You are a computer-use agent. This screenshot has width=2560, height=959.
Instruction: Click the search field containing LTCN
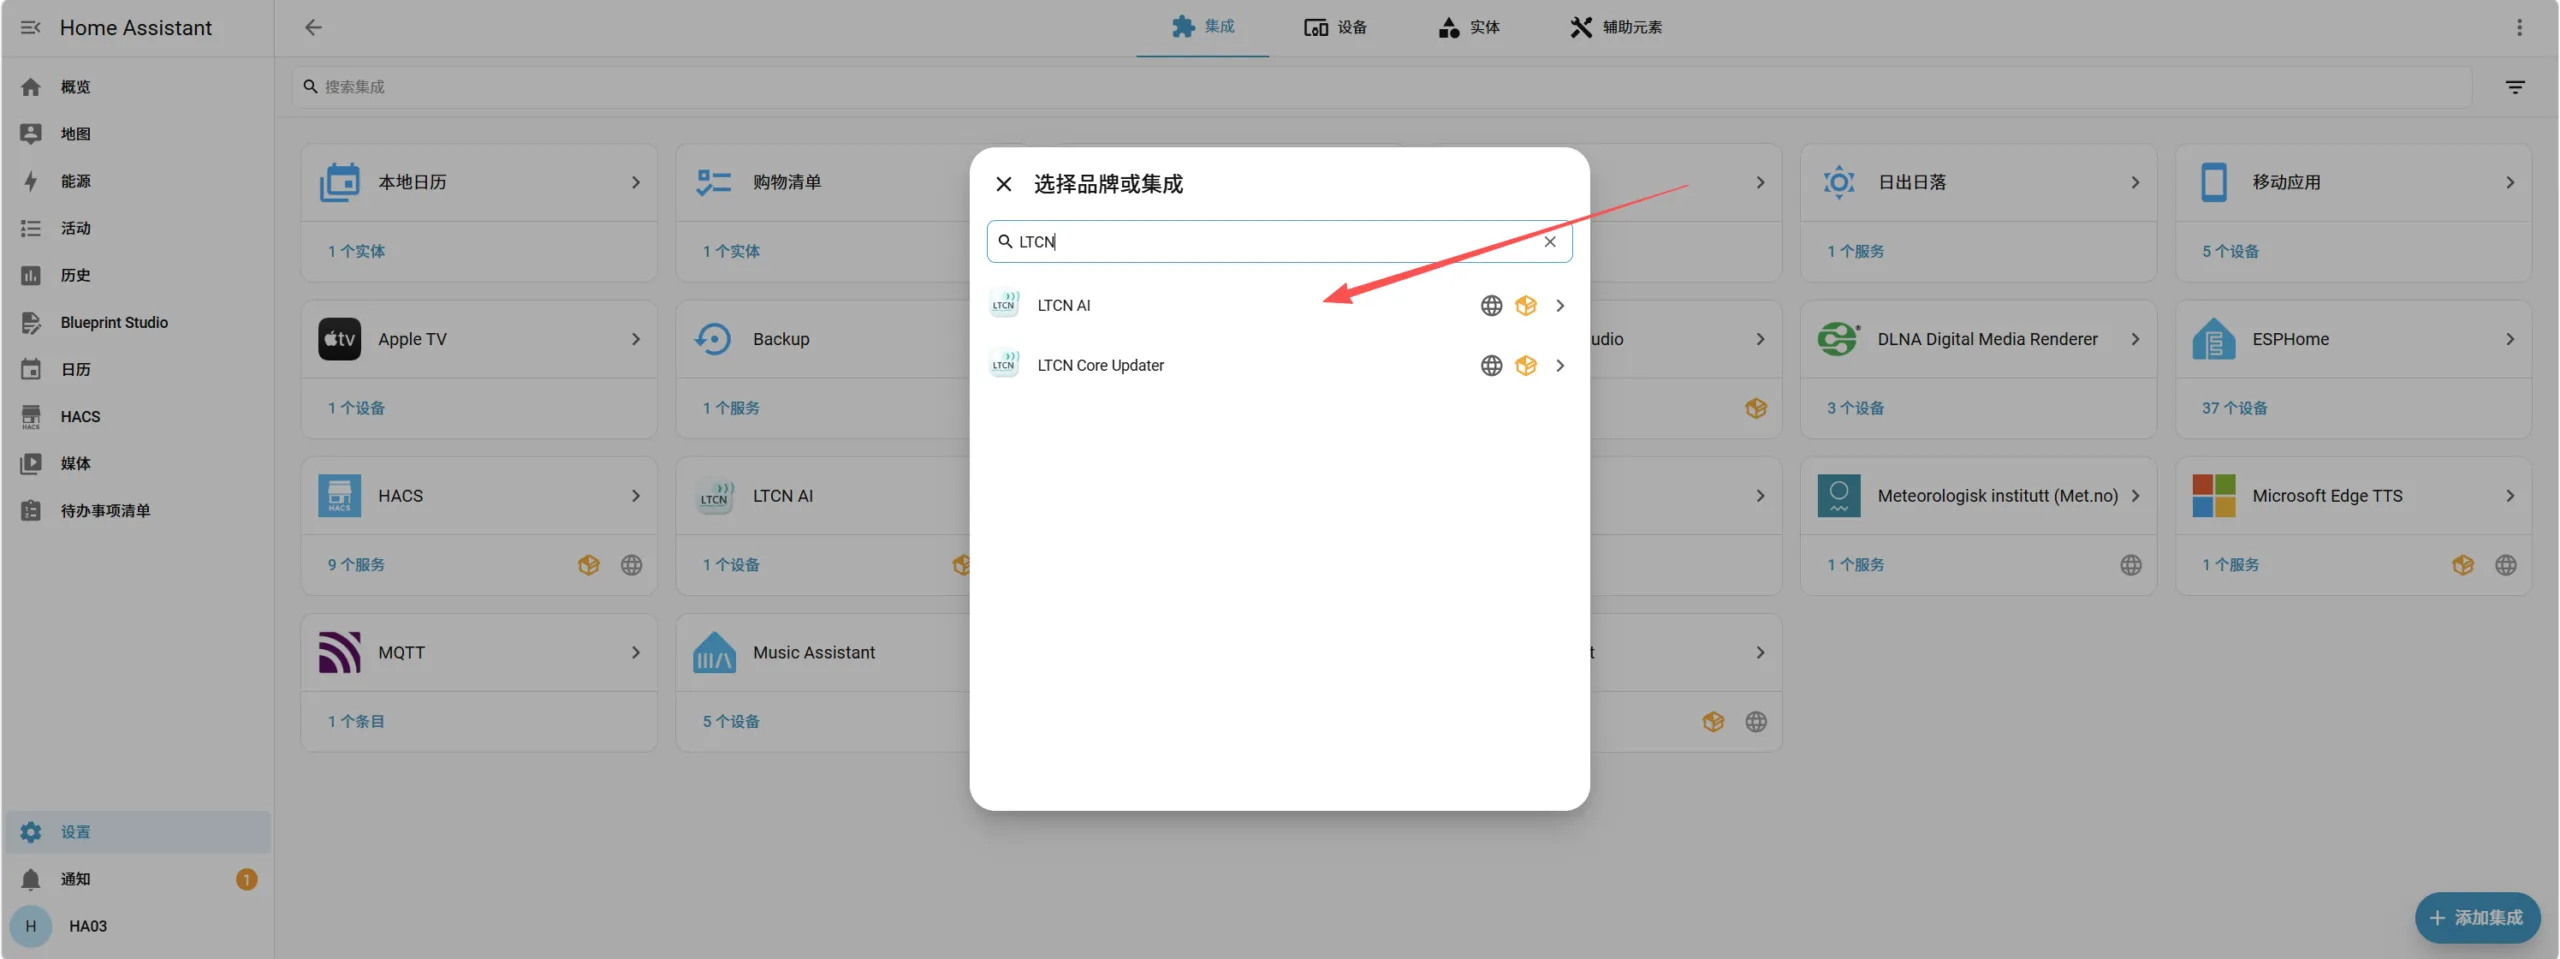[1279, 241]
